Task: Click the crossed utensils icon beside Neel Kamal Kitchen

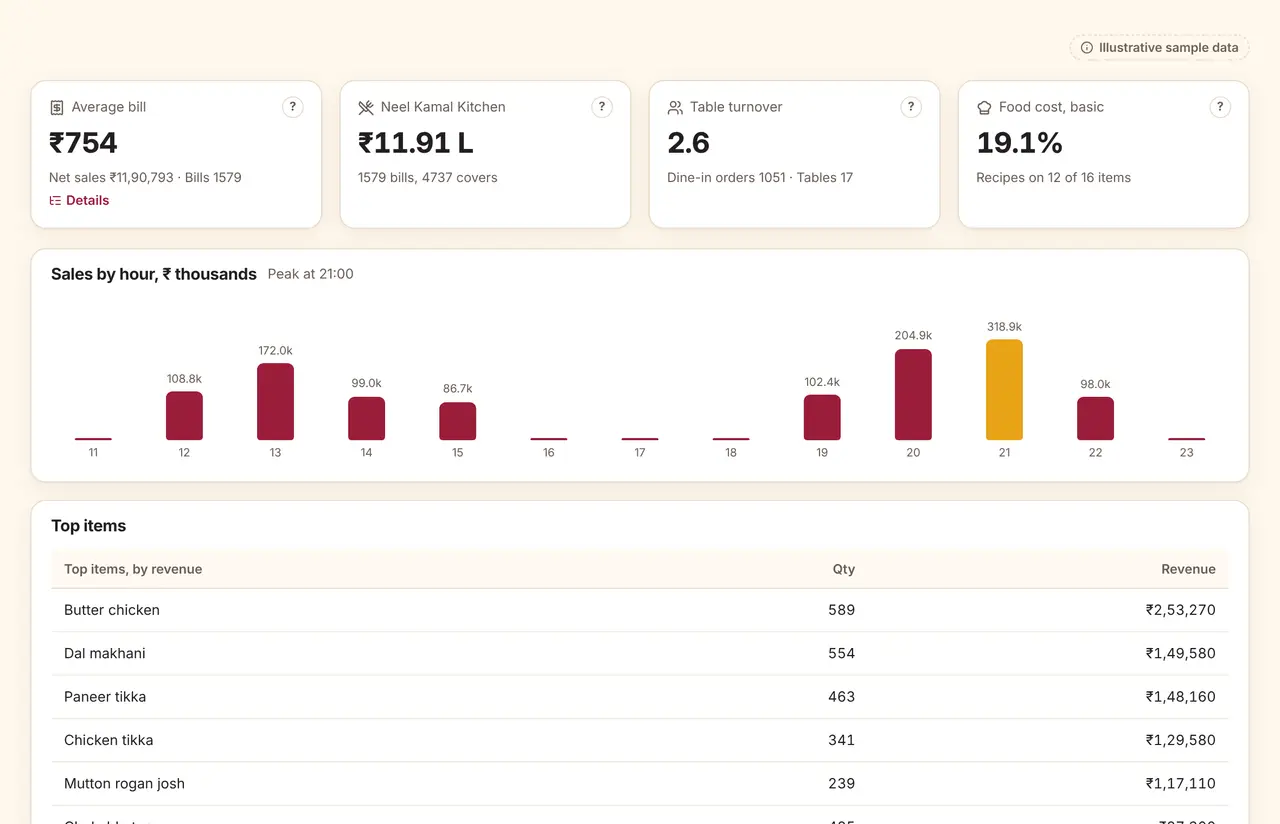Action: click(366, 107)
